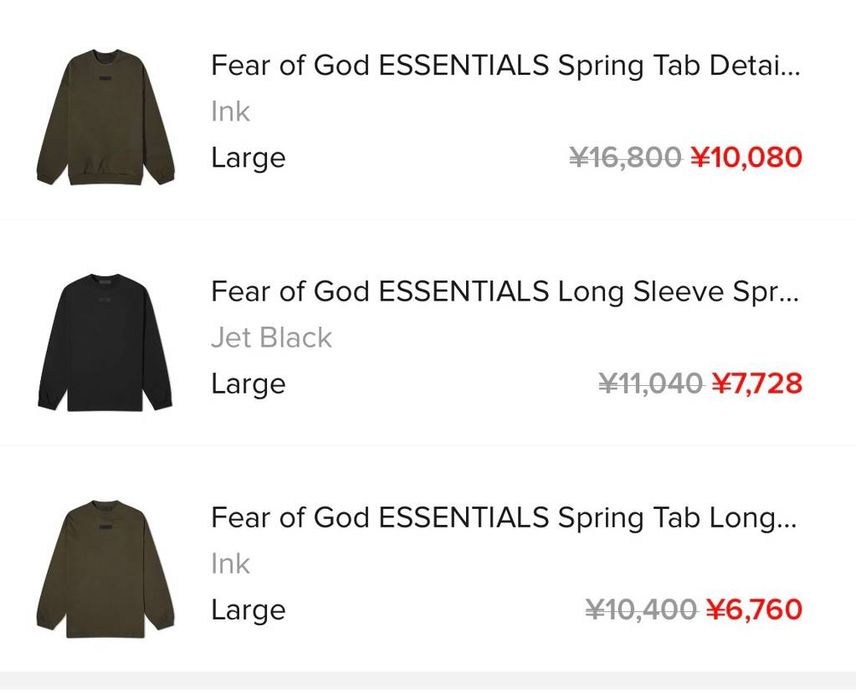Click the crossed-out price ¥16,800
Screen dimensions: 856x695
(x=625, y=157)
